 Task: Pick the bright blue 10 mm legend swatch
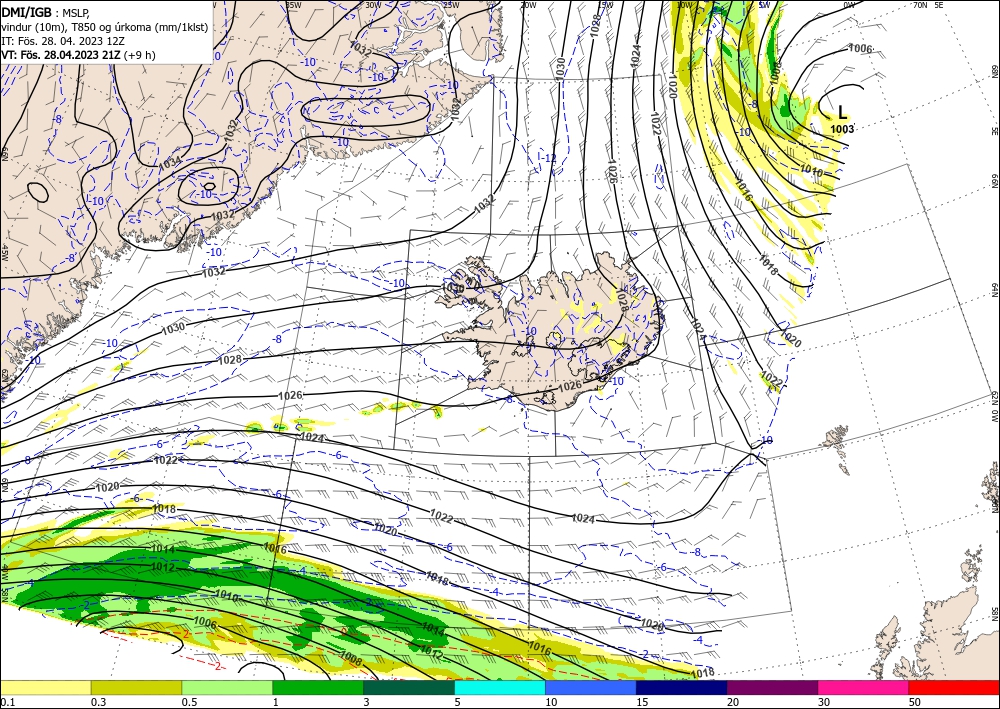pyautogui.click(x=591, y=687)
